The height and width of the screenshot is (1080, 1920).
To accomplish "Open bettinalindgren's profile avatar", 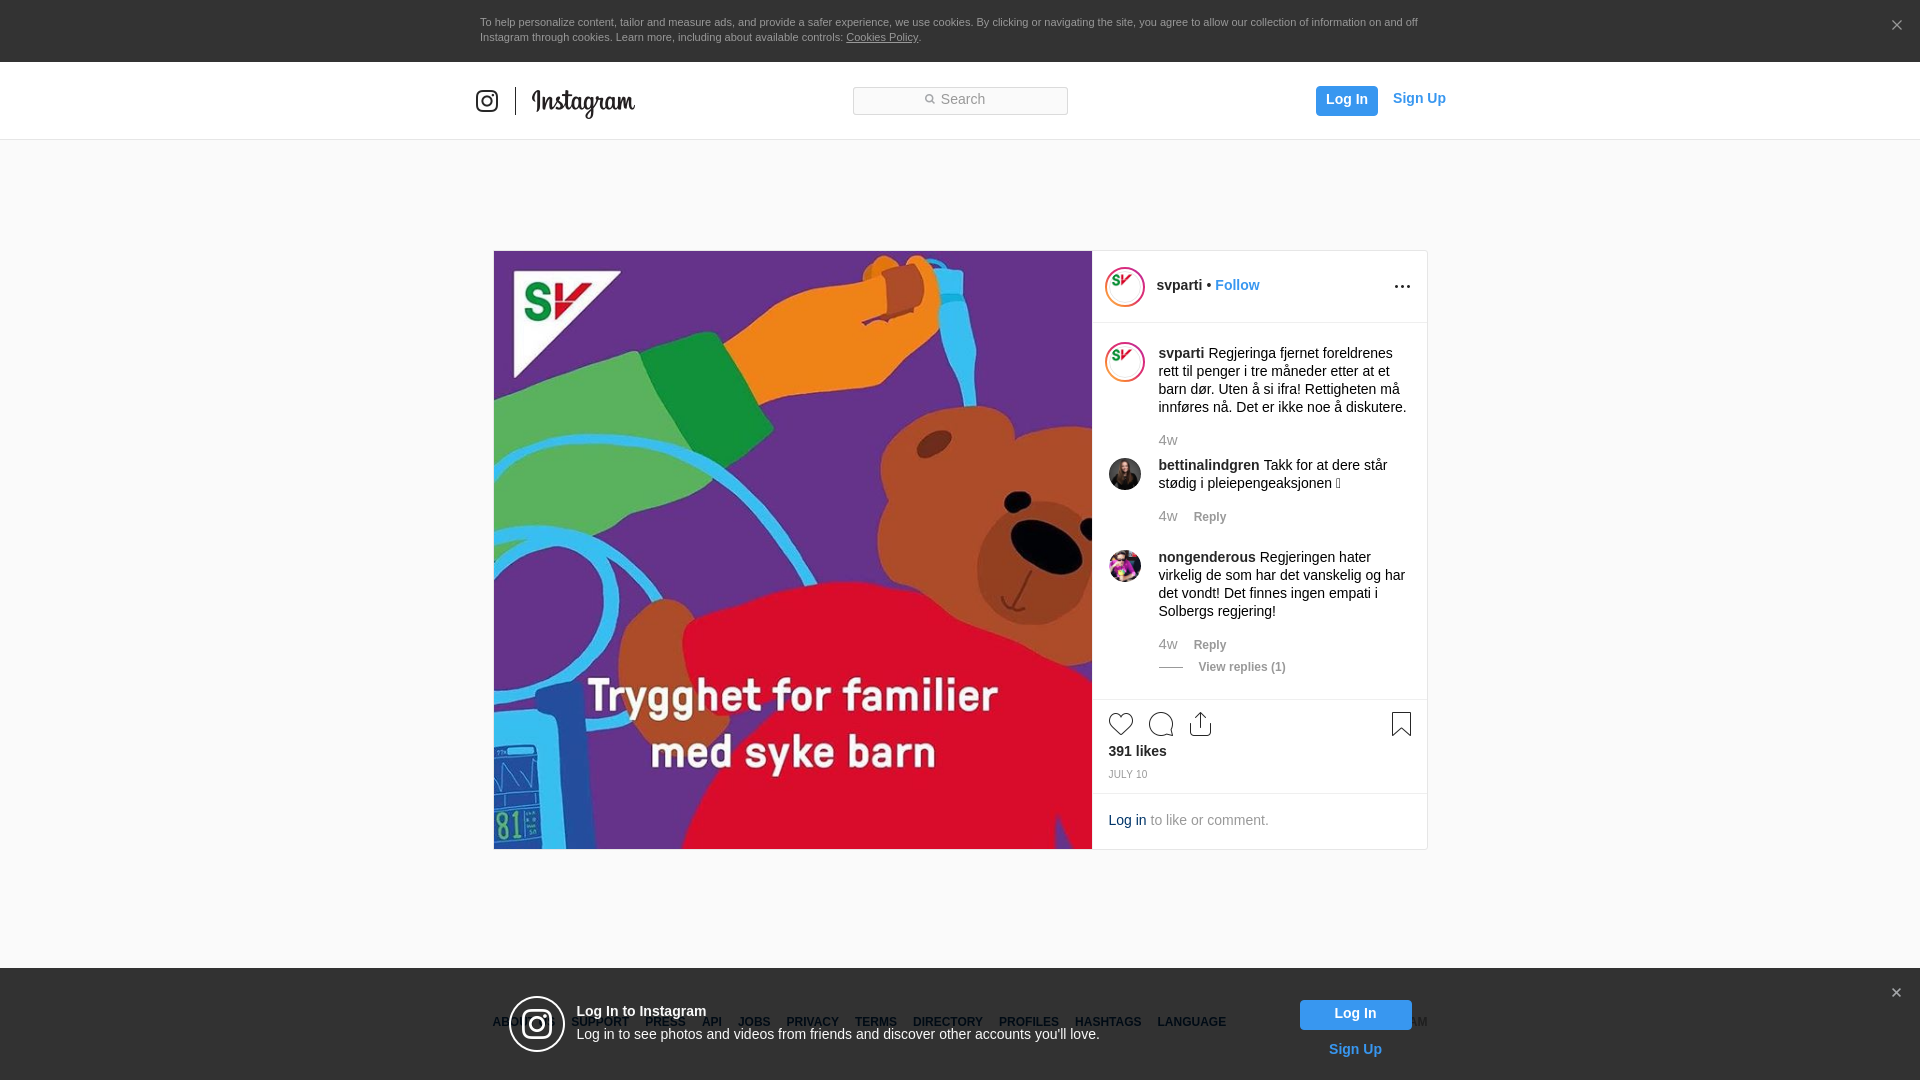I will click(1125, 474).
